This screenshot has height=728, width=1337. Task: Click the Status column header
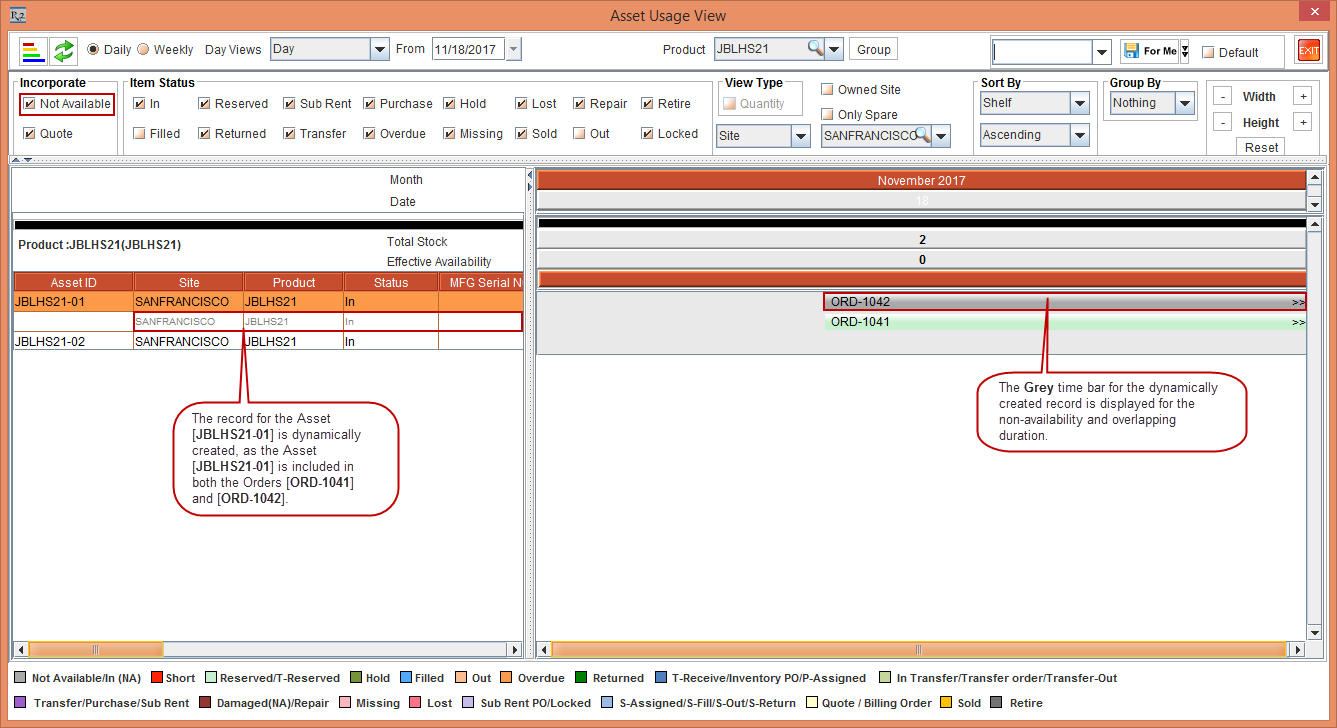[x=390, y=283]
